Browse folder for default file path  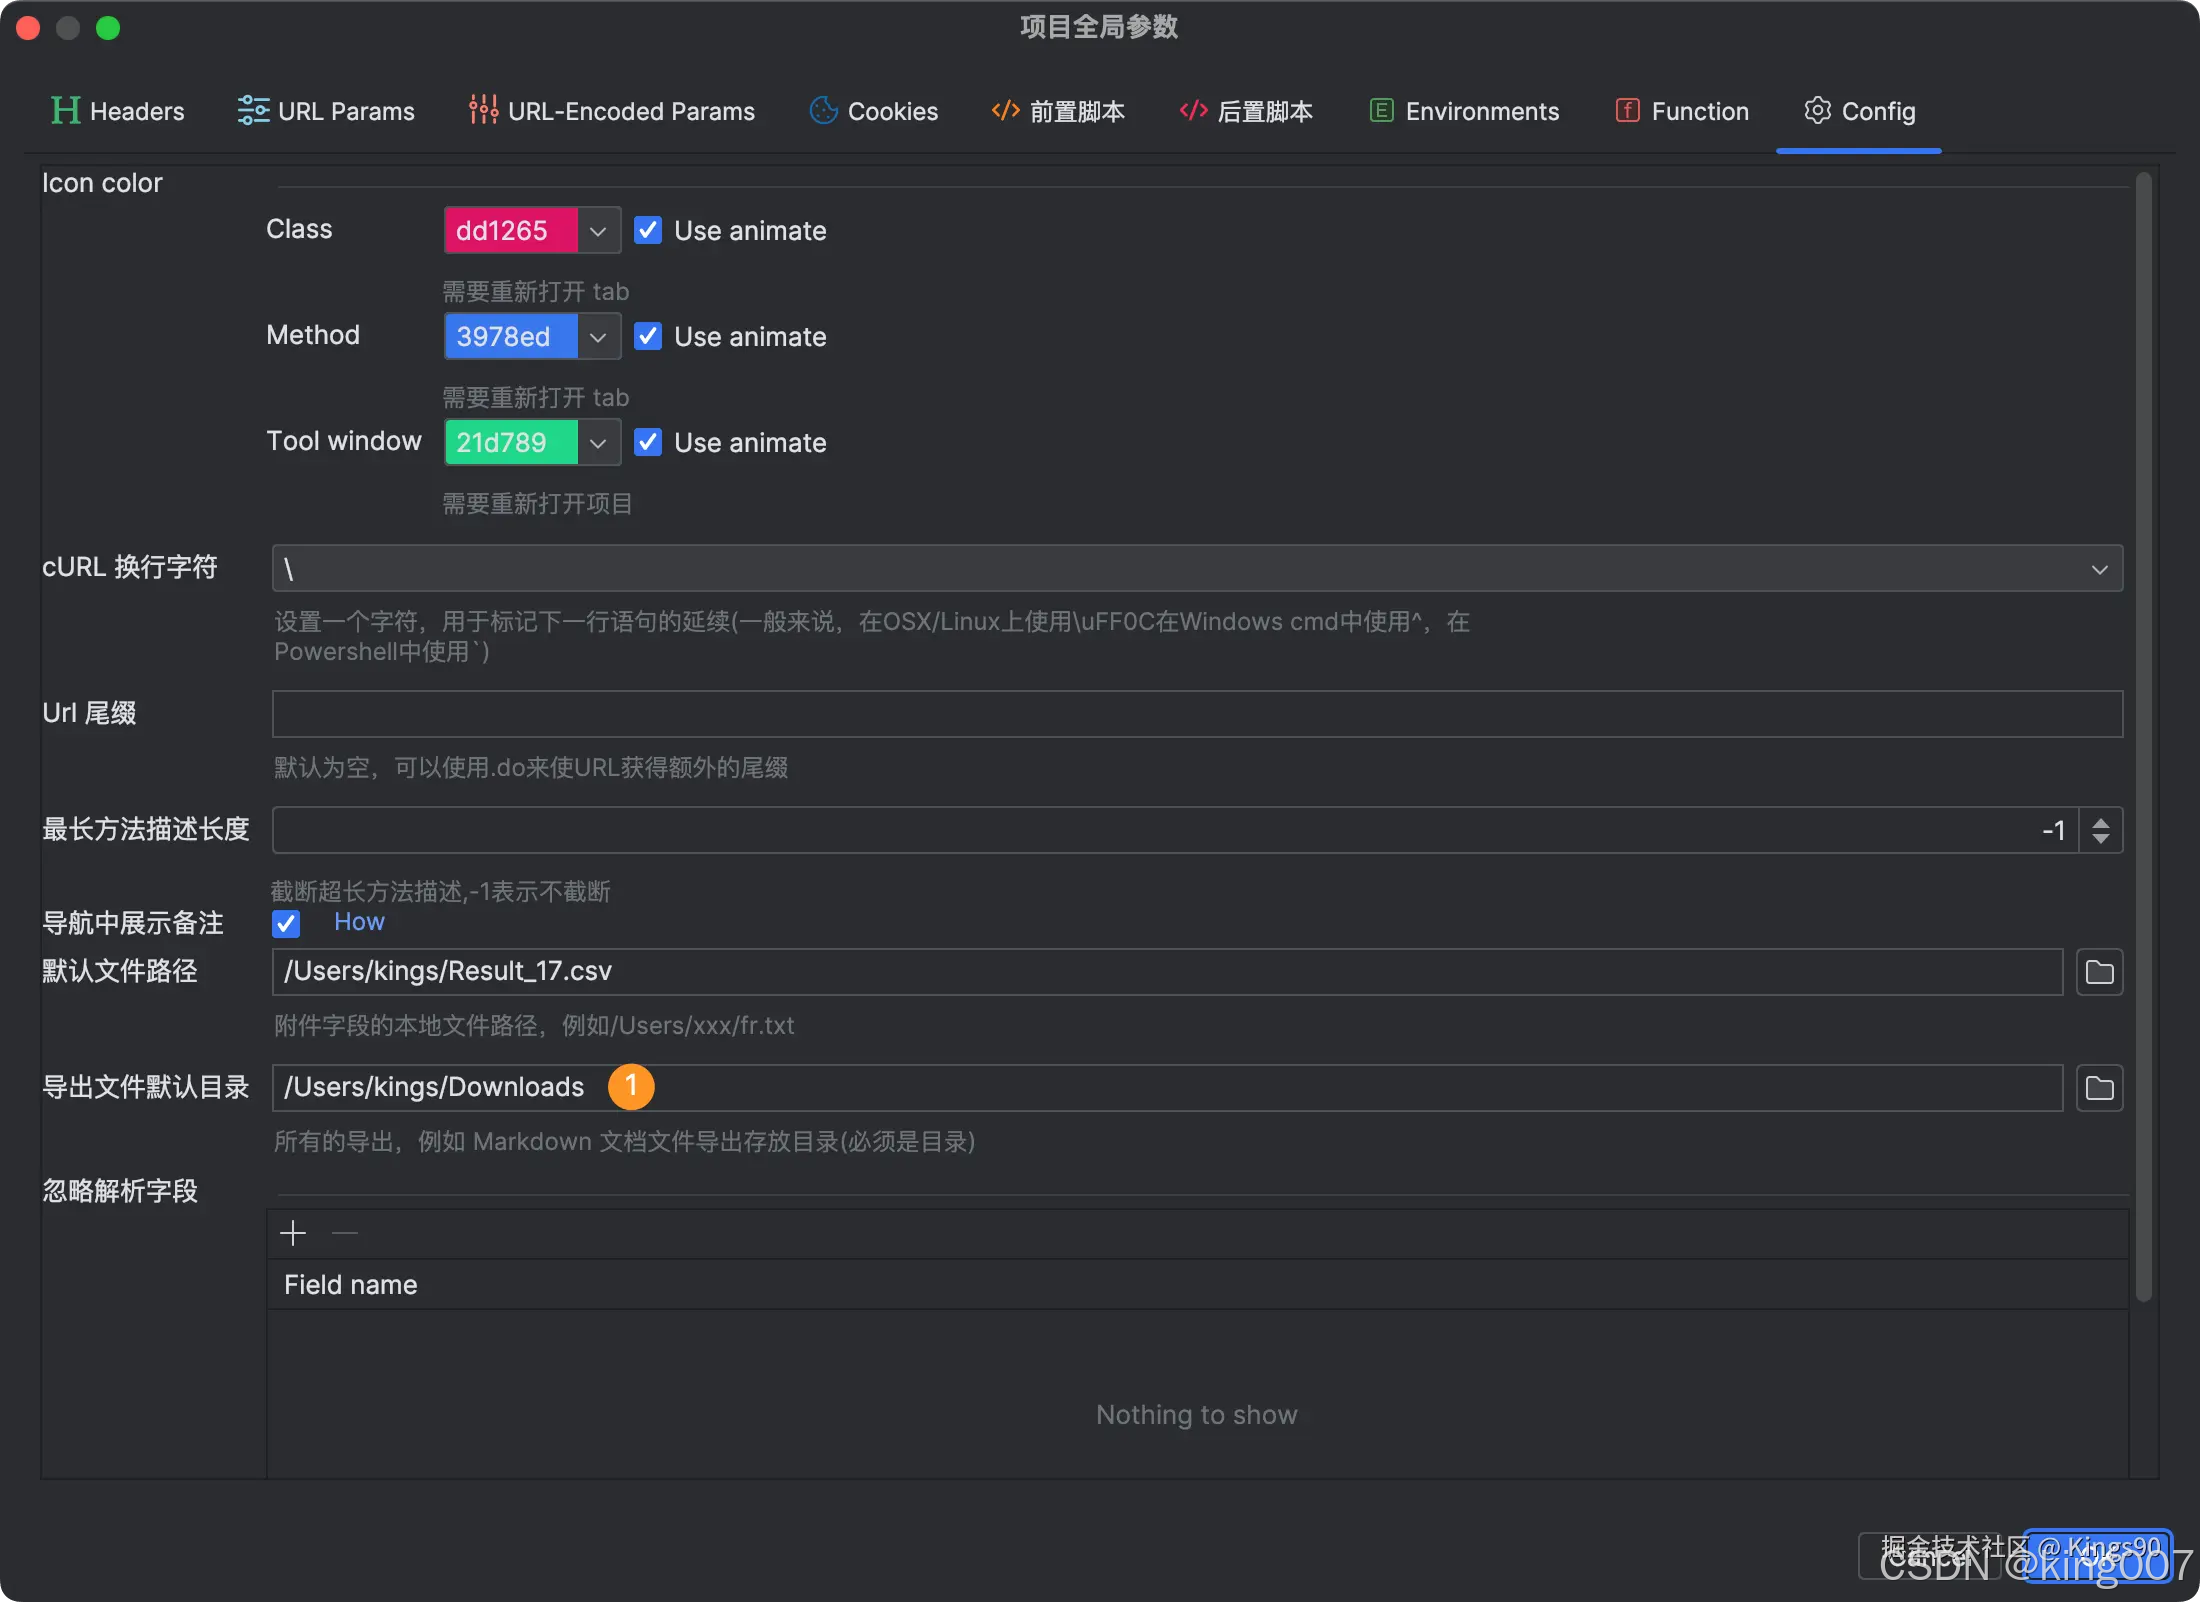[2099, 972]
